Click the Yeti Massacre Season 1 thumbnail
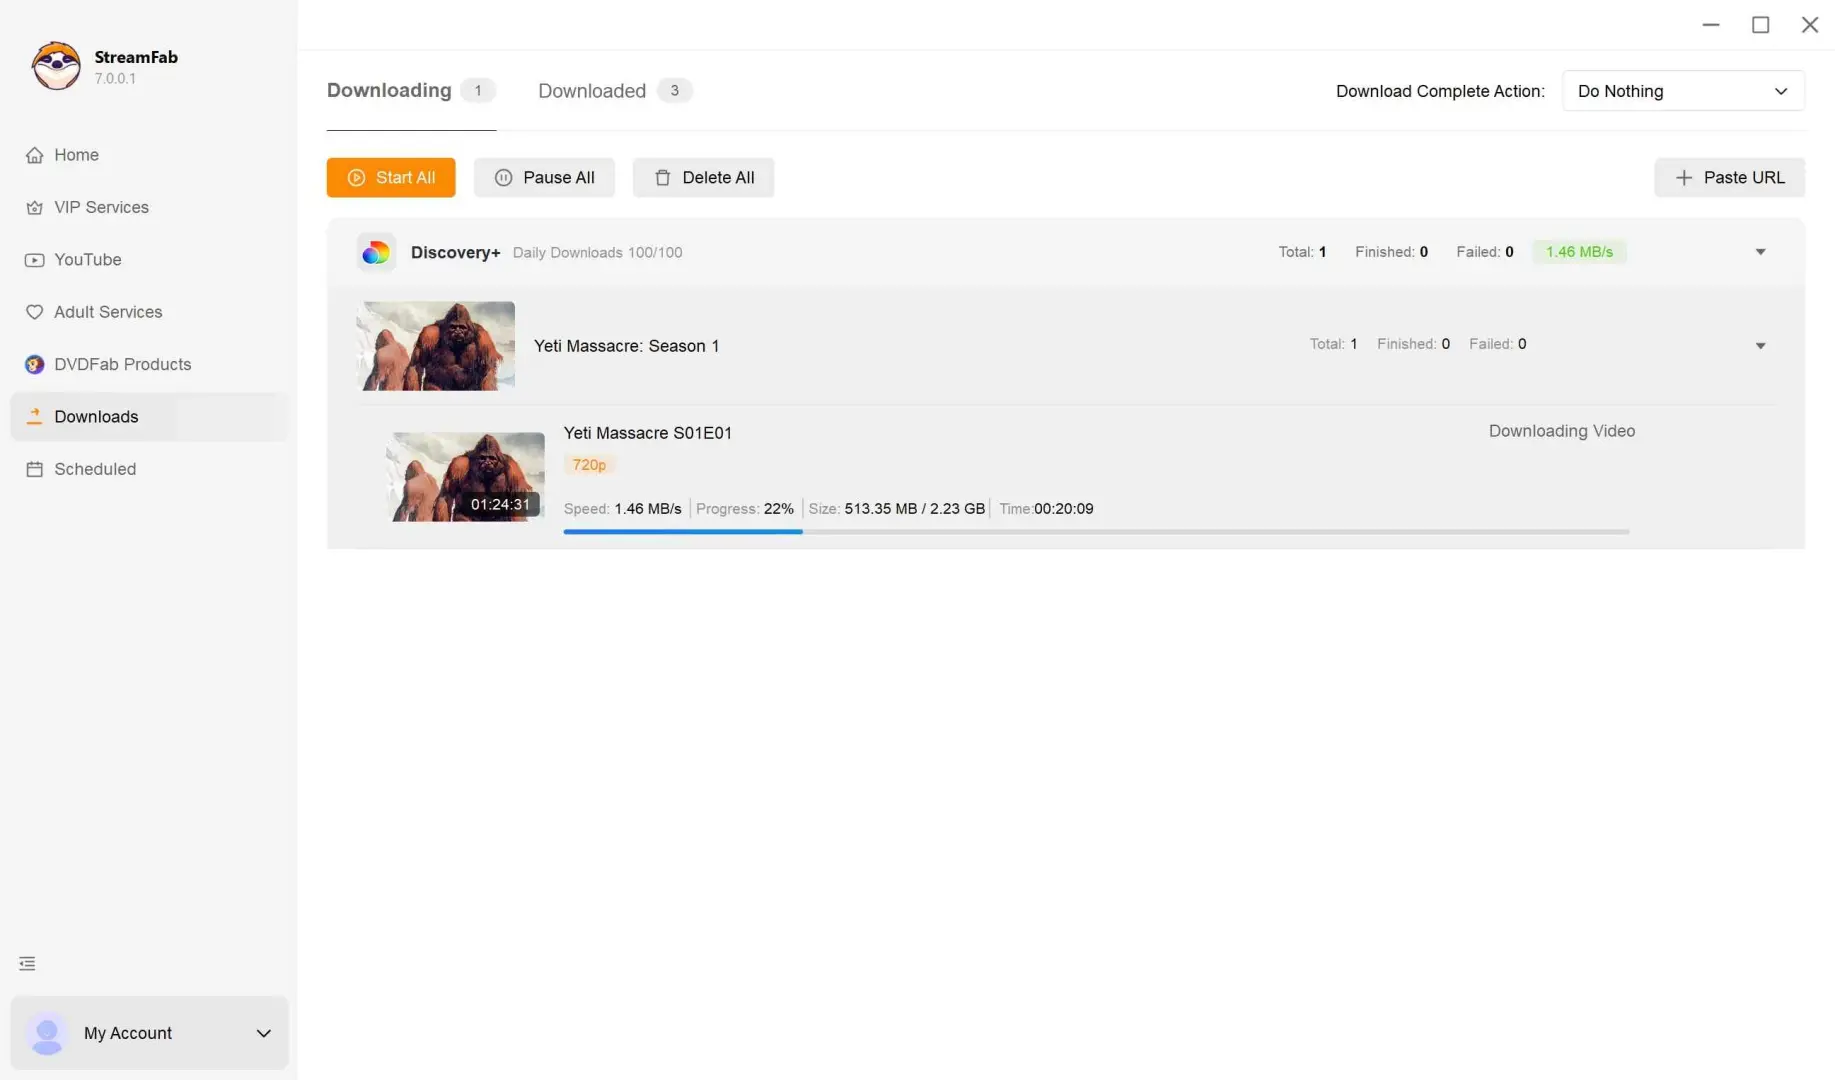The height and width of the screenshot is (1080, 1835). 436,346
